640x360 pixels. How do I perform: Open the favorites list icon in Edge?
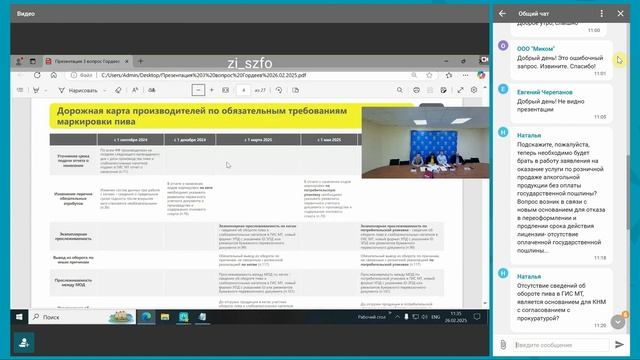449,75
